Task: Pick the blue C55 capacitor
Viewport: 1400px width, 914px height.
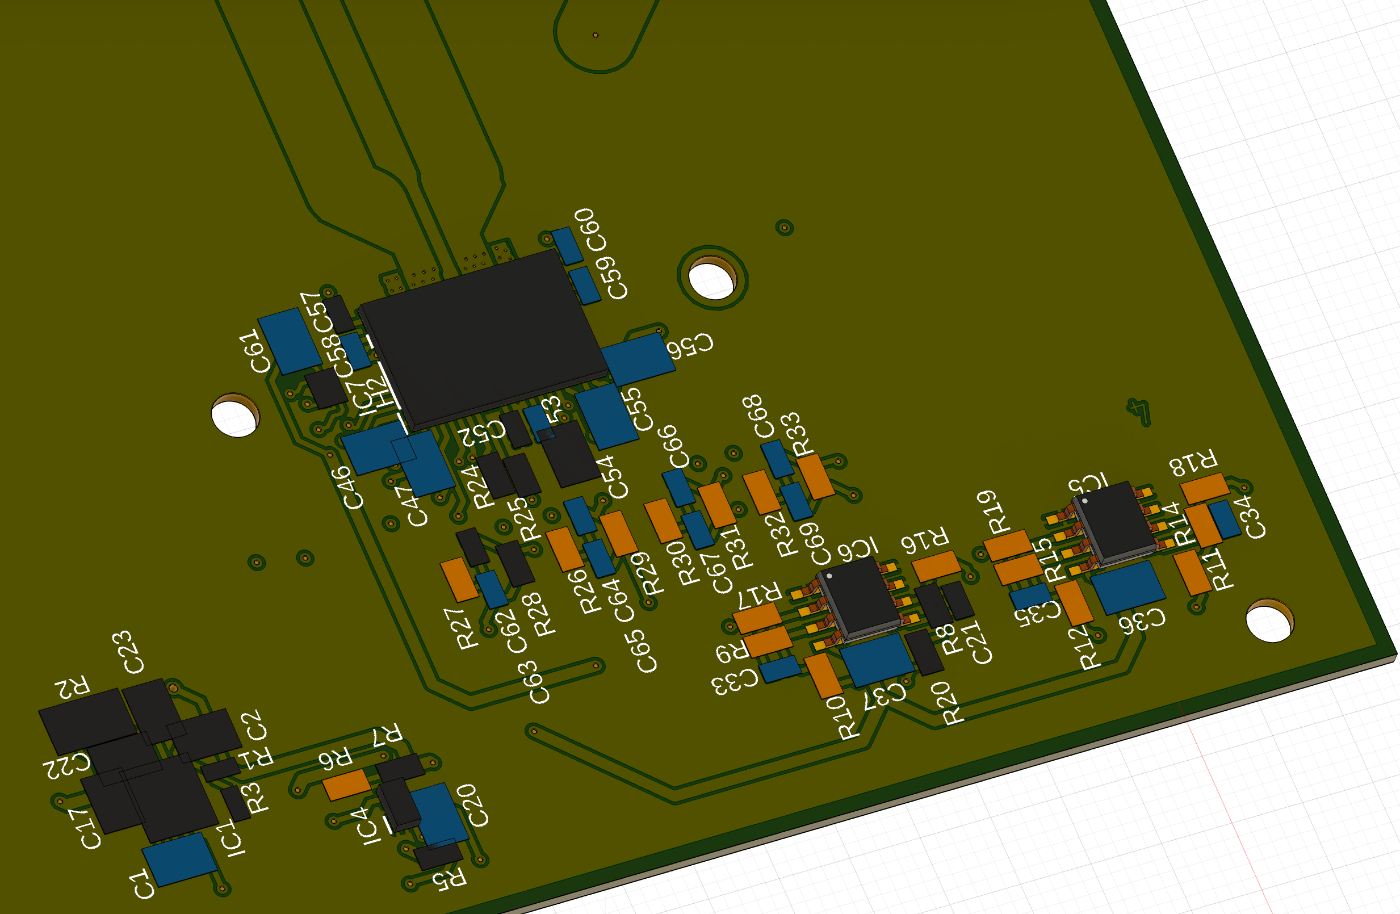Action: point(606,415)
